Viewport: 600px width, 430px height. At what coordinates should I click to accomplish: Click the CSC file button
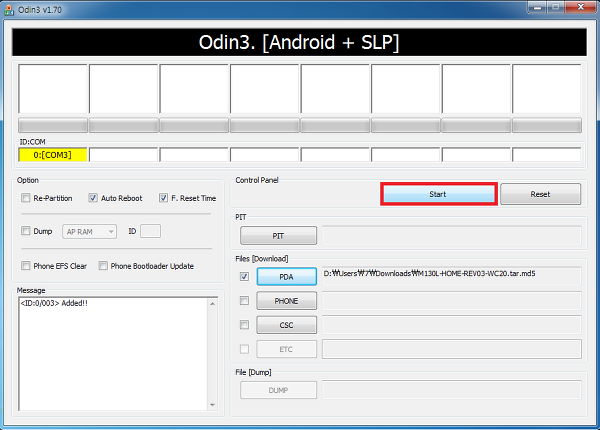[x=287, y=325]
